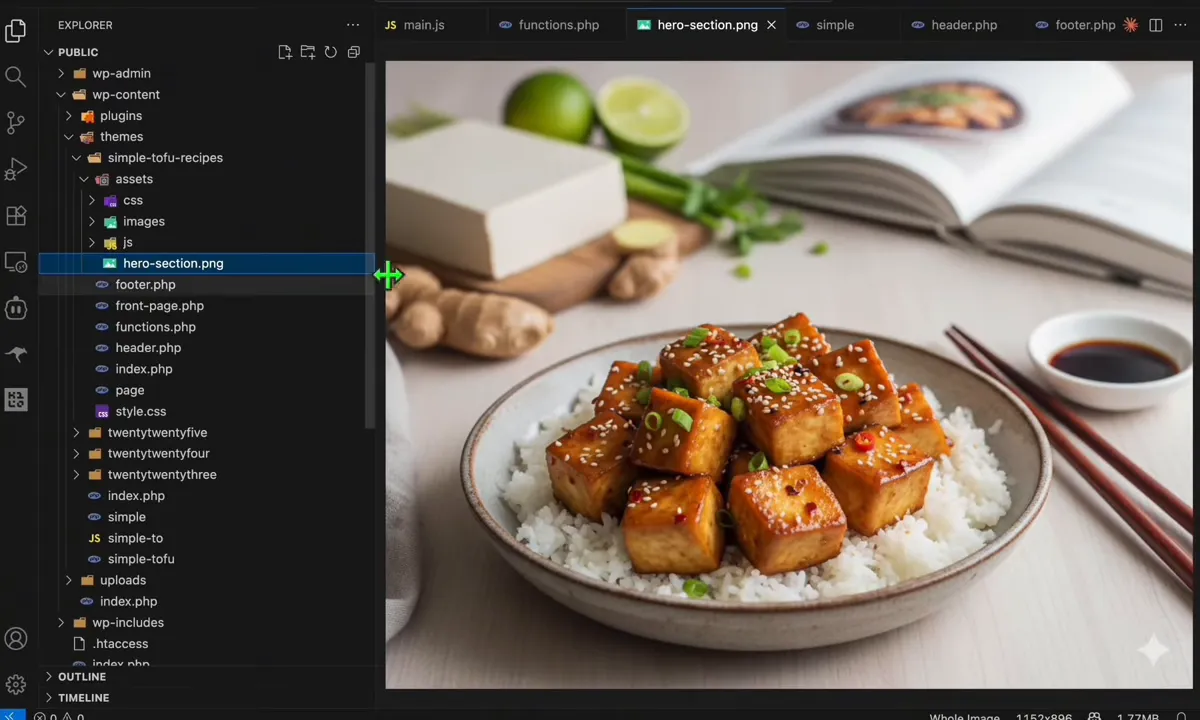Open the Search view in activity bar
1200x720 pixels.
pyautogui.click(x=16, y=77)
